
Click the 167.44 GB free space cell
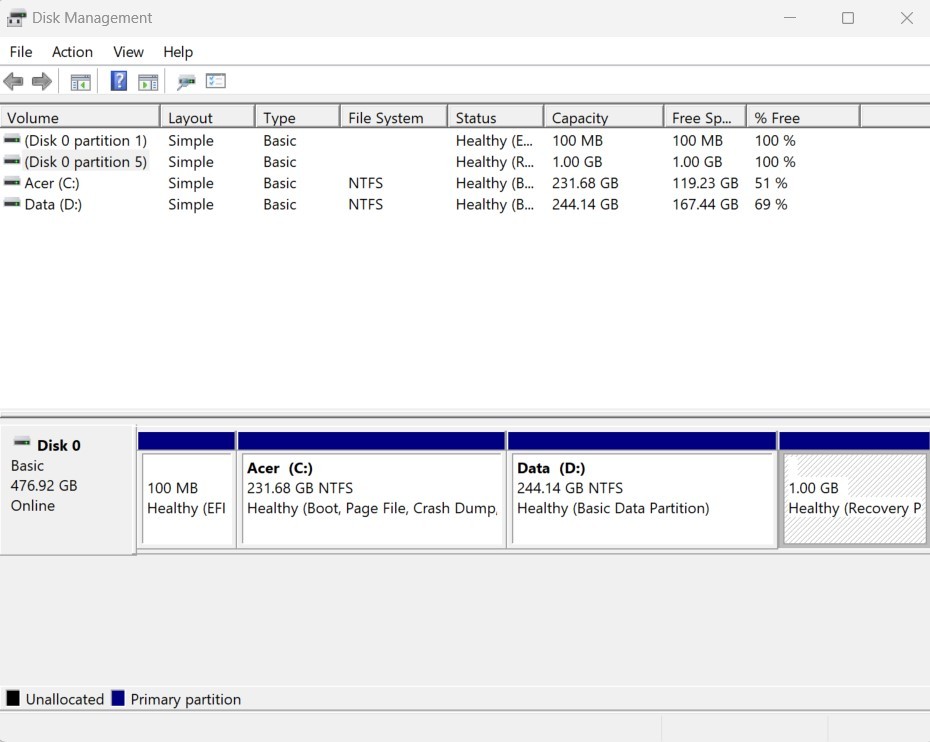705,205
